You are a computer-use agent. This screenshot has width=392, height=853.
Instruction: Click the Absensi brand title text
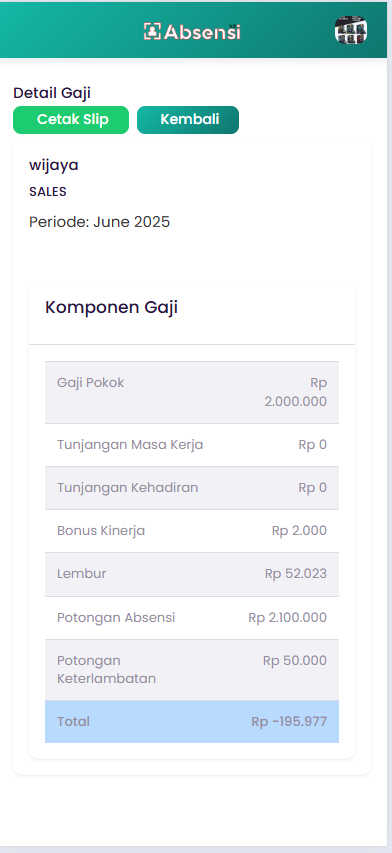[x=202, y=32]
